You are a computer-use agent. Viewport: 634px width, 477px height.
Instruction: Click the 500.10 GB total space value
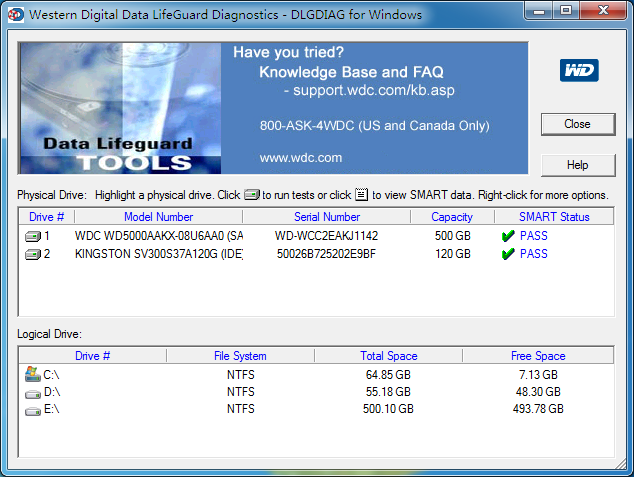388,409
